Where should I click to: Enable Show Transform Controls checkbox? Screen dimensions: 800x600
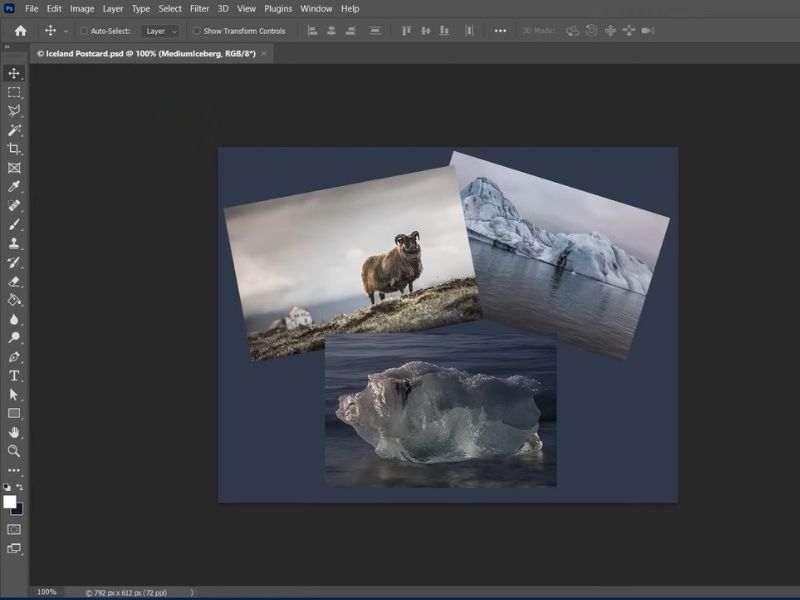[x=196, y=31]
